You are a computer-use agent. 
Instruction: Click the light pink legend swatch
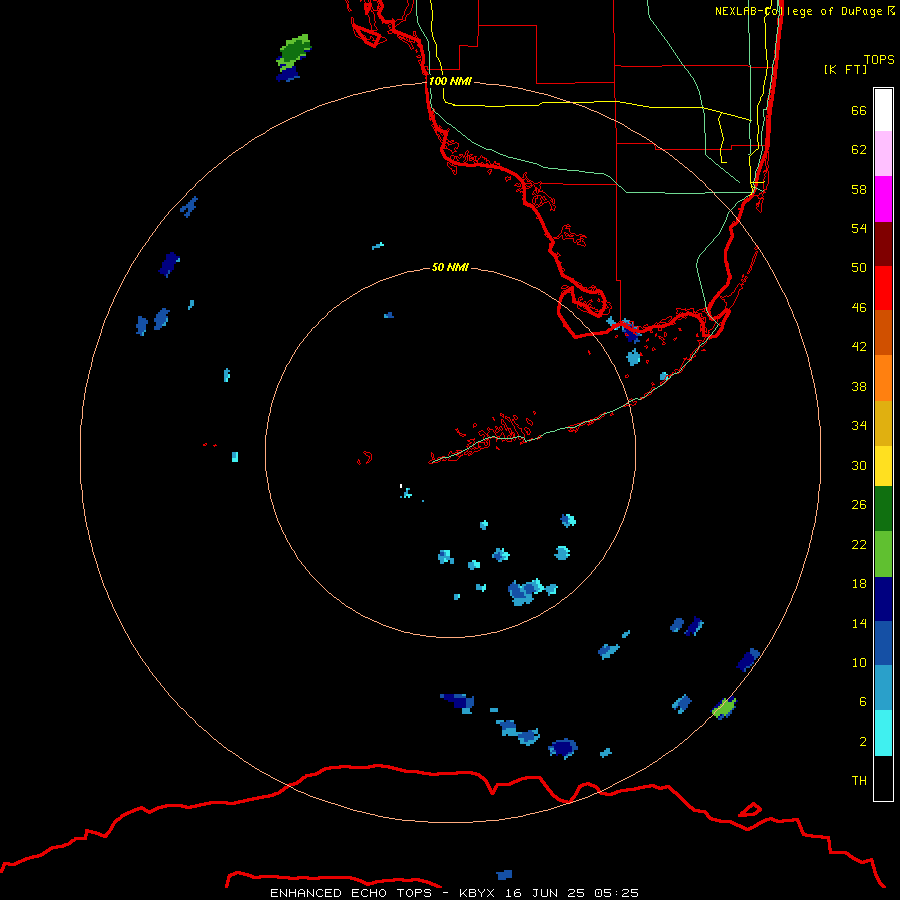pos(883,154)
